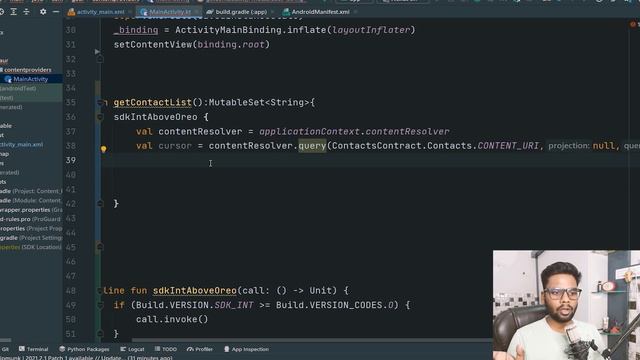This screenshot has height=360, width=640.
Task: Click the Patch 1 available update notification
Action: (x=86, y=358)
